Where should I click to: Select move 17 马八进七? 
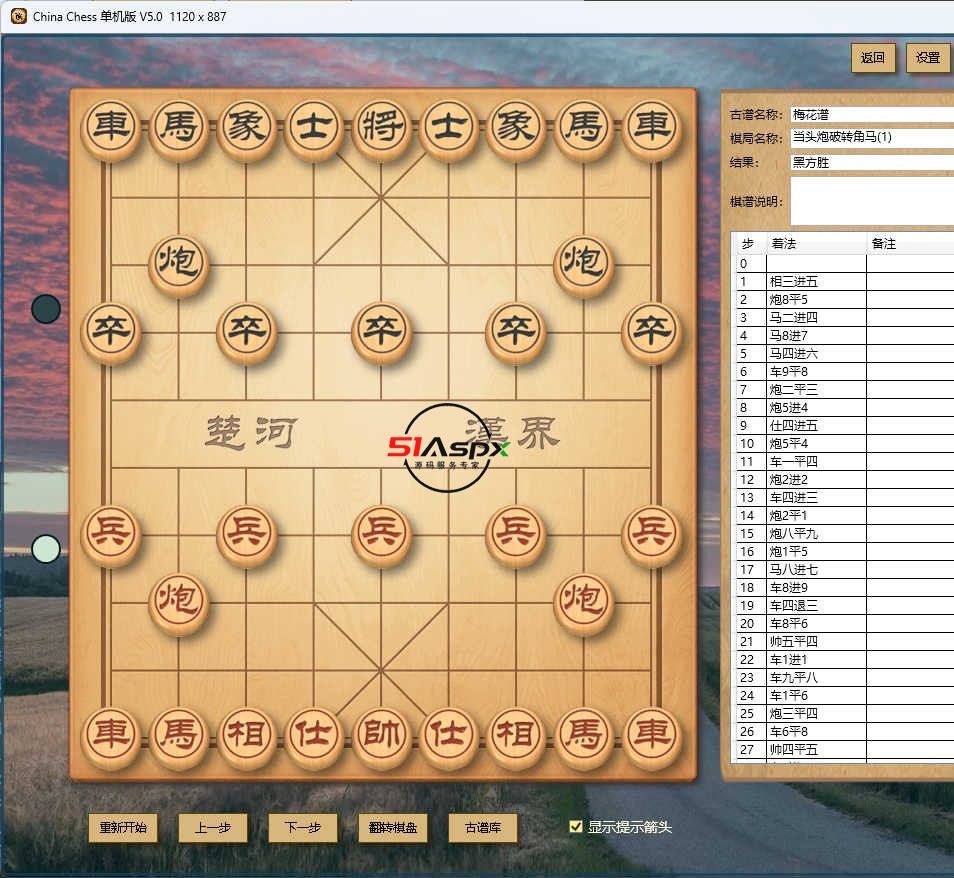point(845,570)
